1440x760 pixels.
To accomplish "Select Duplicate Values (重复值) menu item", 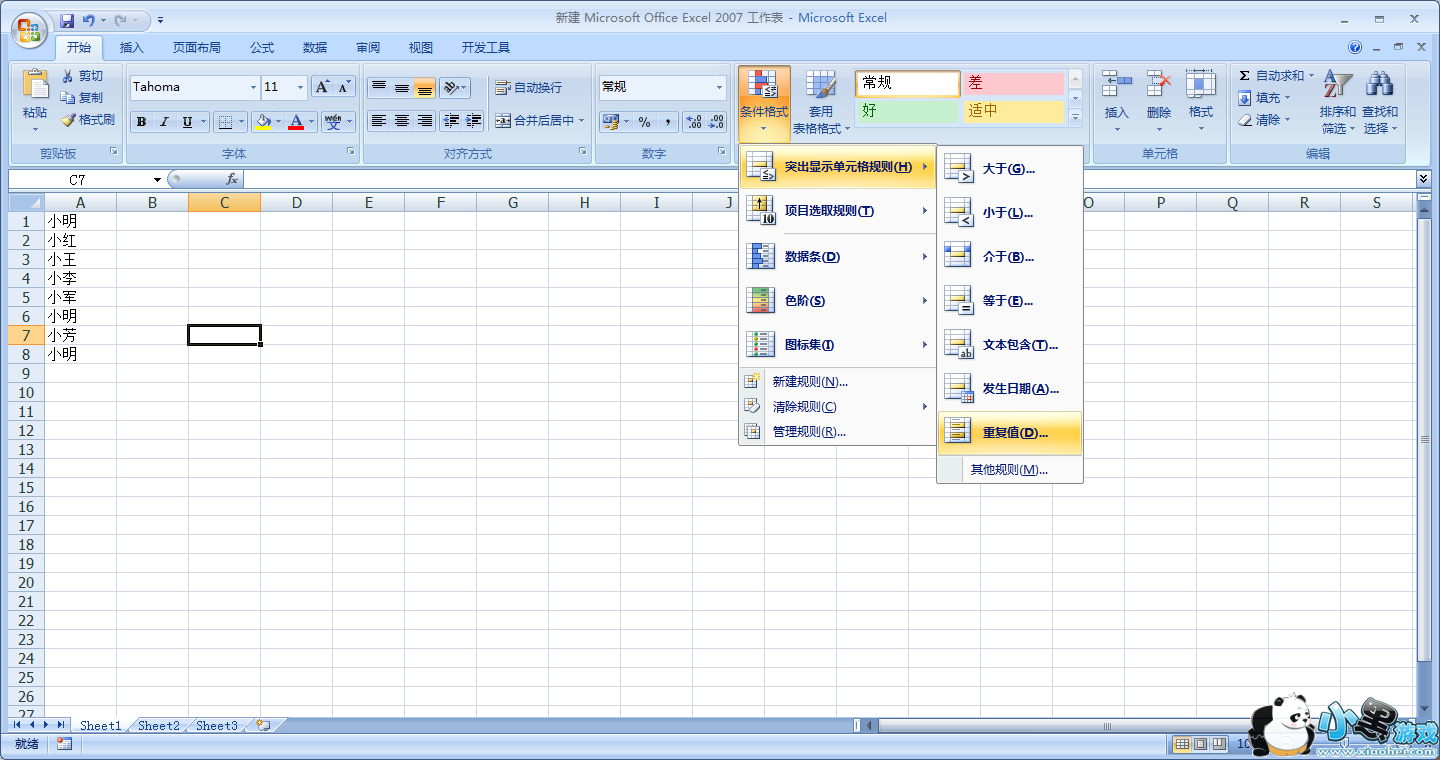I will pos(1009,433).
